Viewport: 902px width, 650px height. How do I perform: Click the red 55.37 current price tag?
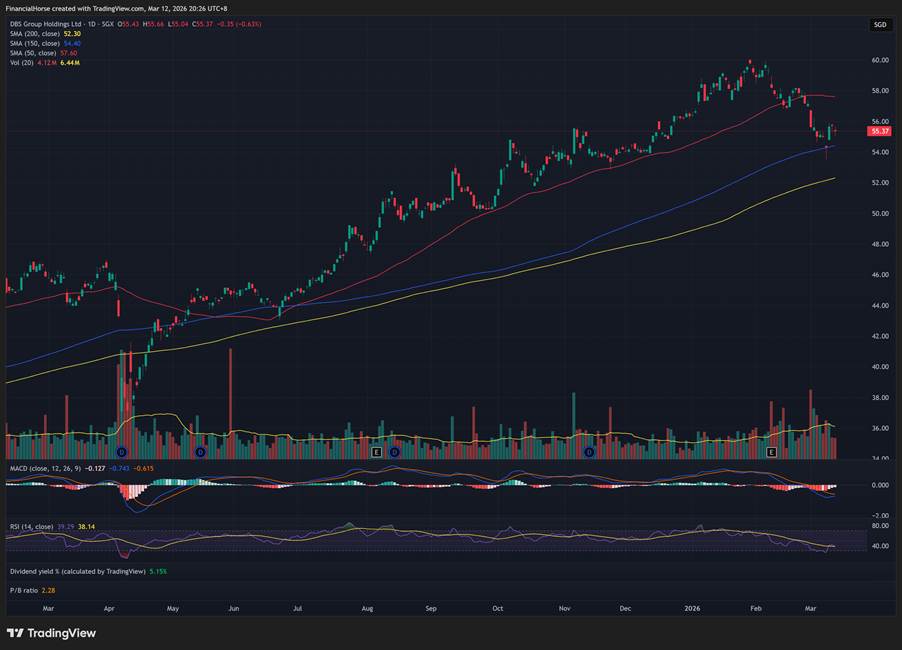coord(880,131)
